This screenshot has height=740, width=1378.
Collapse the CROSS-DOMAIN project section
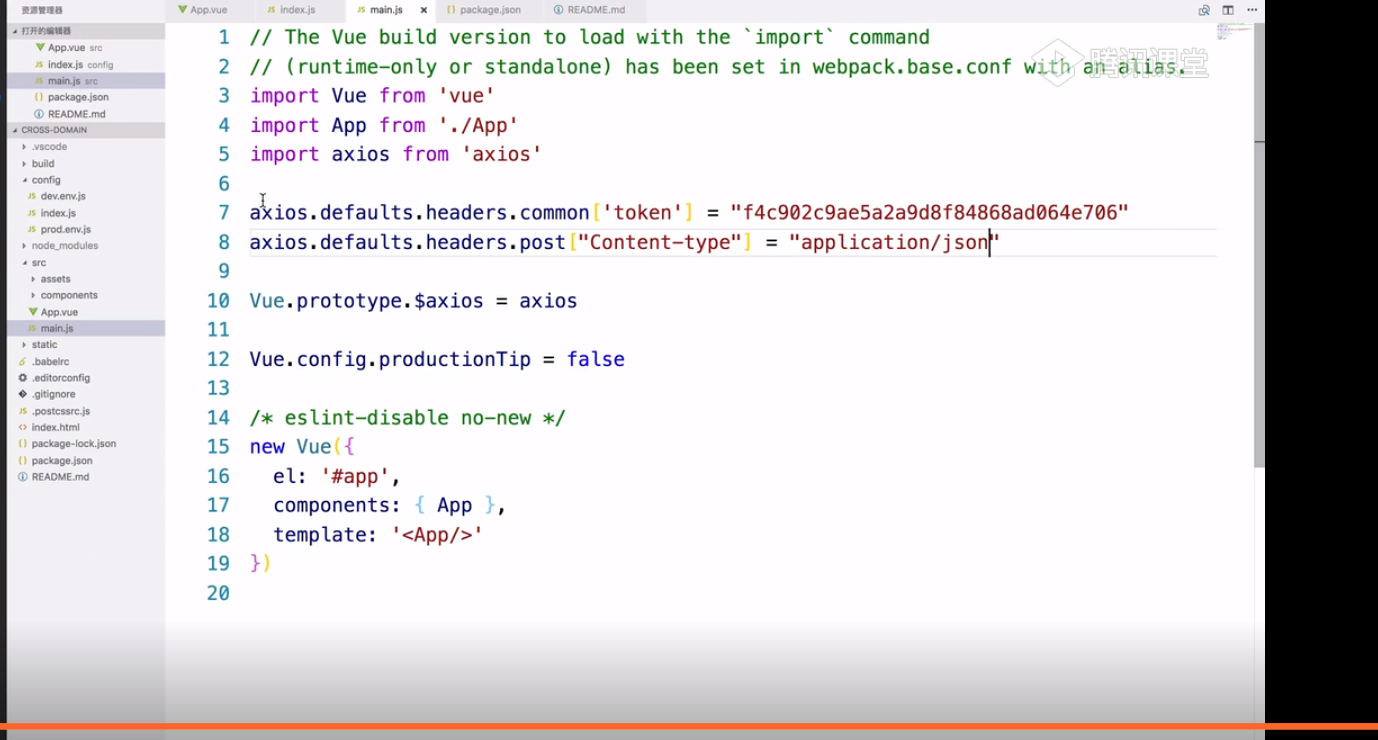tap(86, 130)
